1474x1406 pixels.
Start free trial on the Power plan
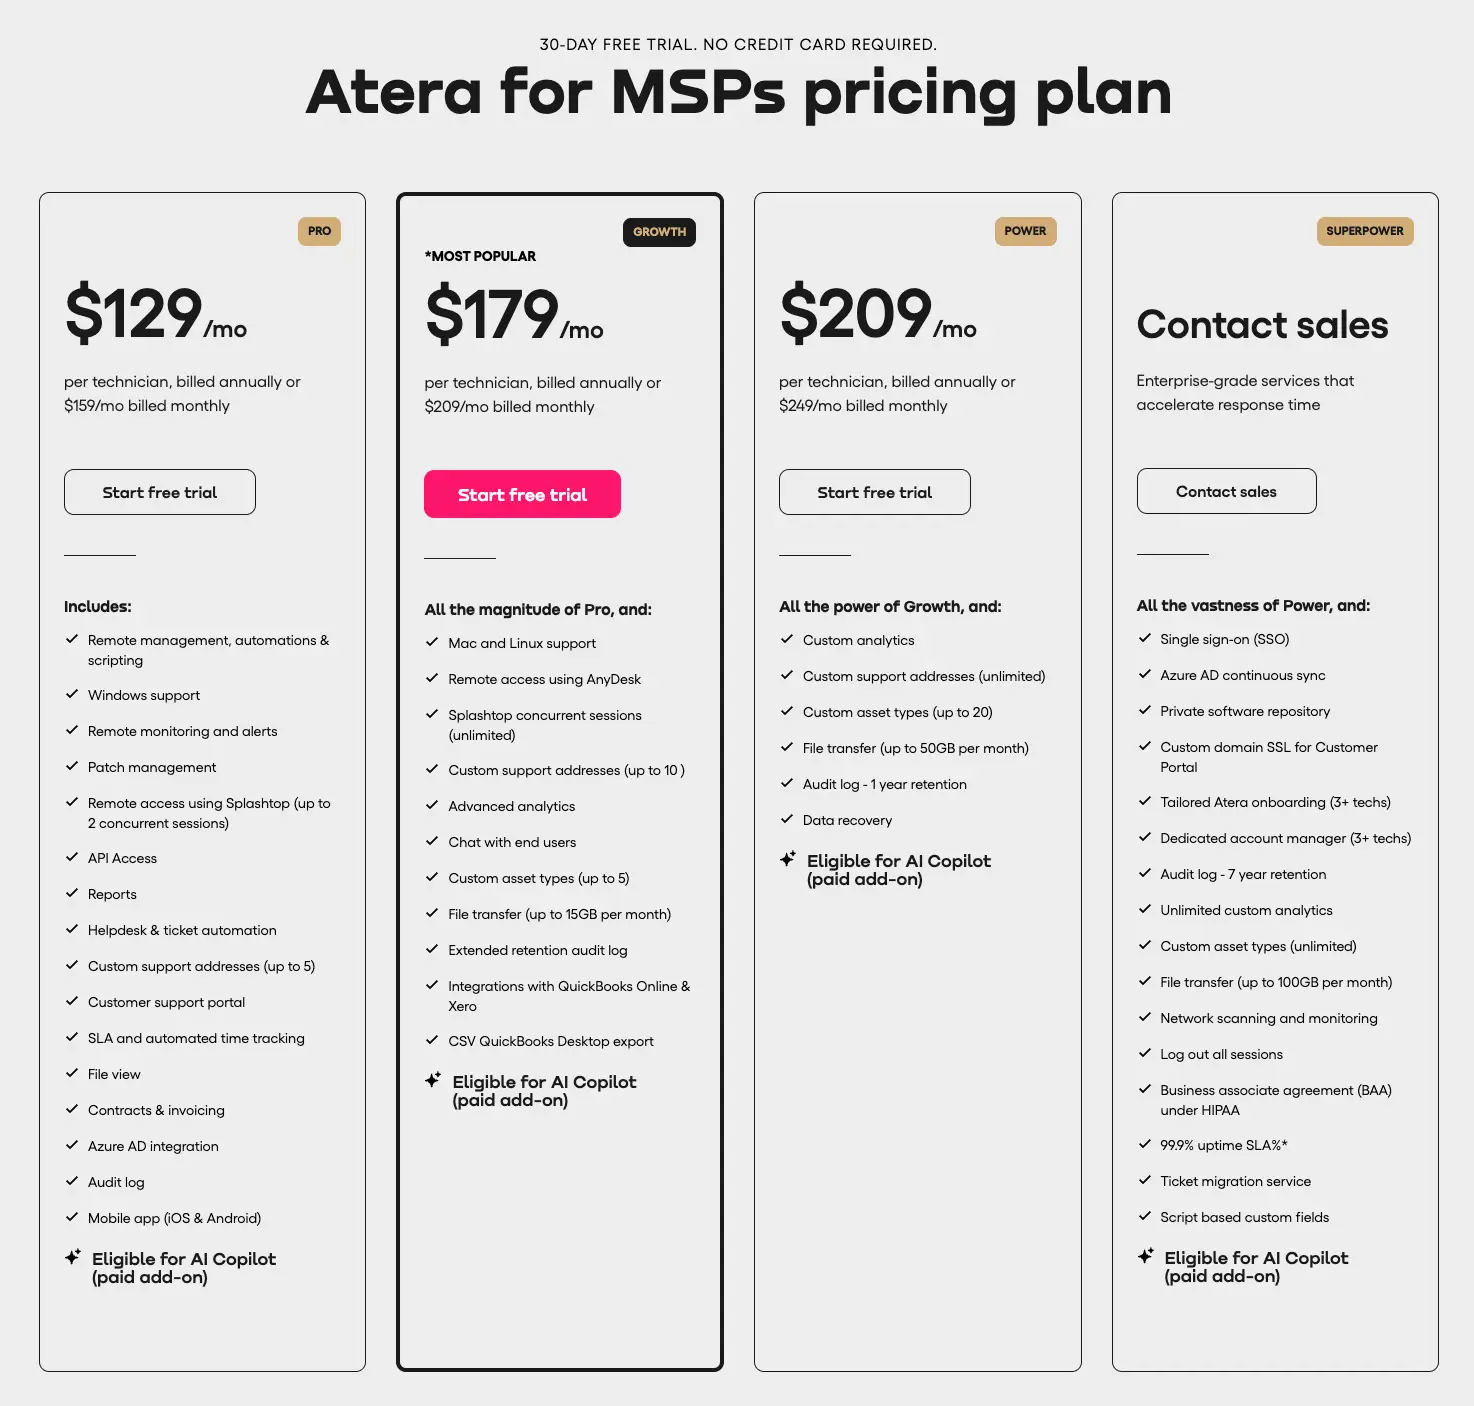[x=874, y=492]
